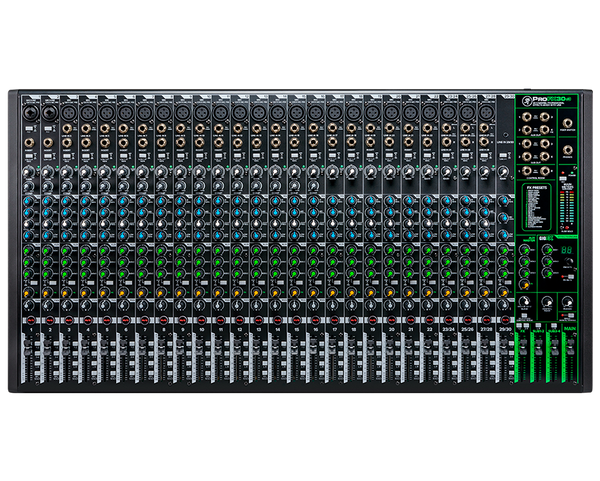The height and width of the screenshot is (481, 600).
Task: Click the two-digit FX preset display
Action: point(567,250)
